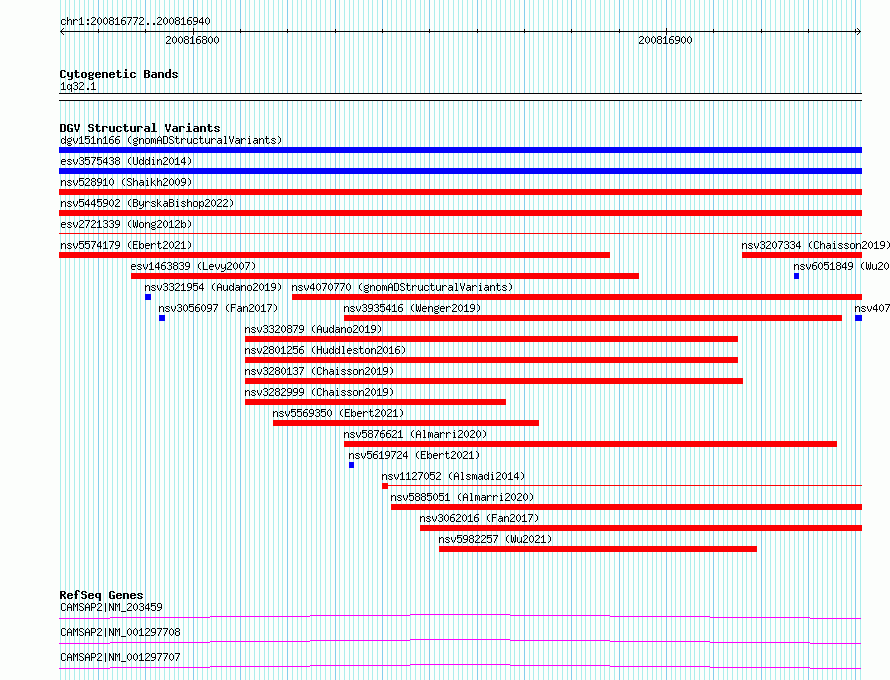Select nsv4070770 (gnomADStructuralVariants) label

pyautogui.click(x=402, y=287)
